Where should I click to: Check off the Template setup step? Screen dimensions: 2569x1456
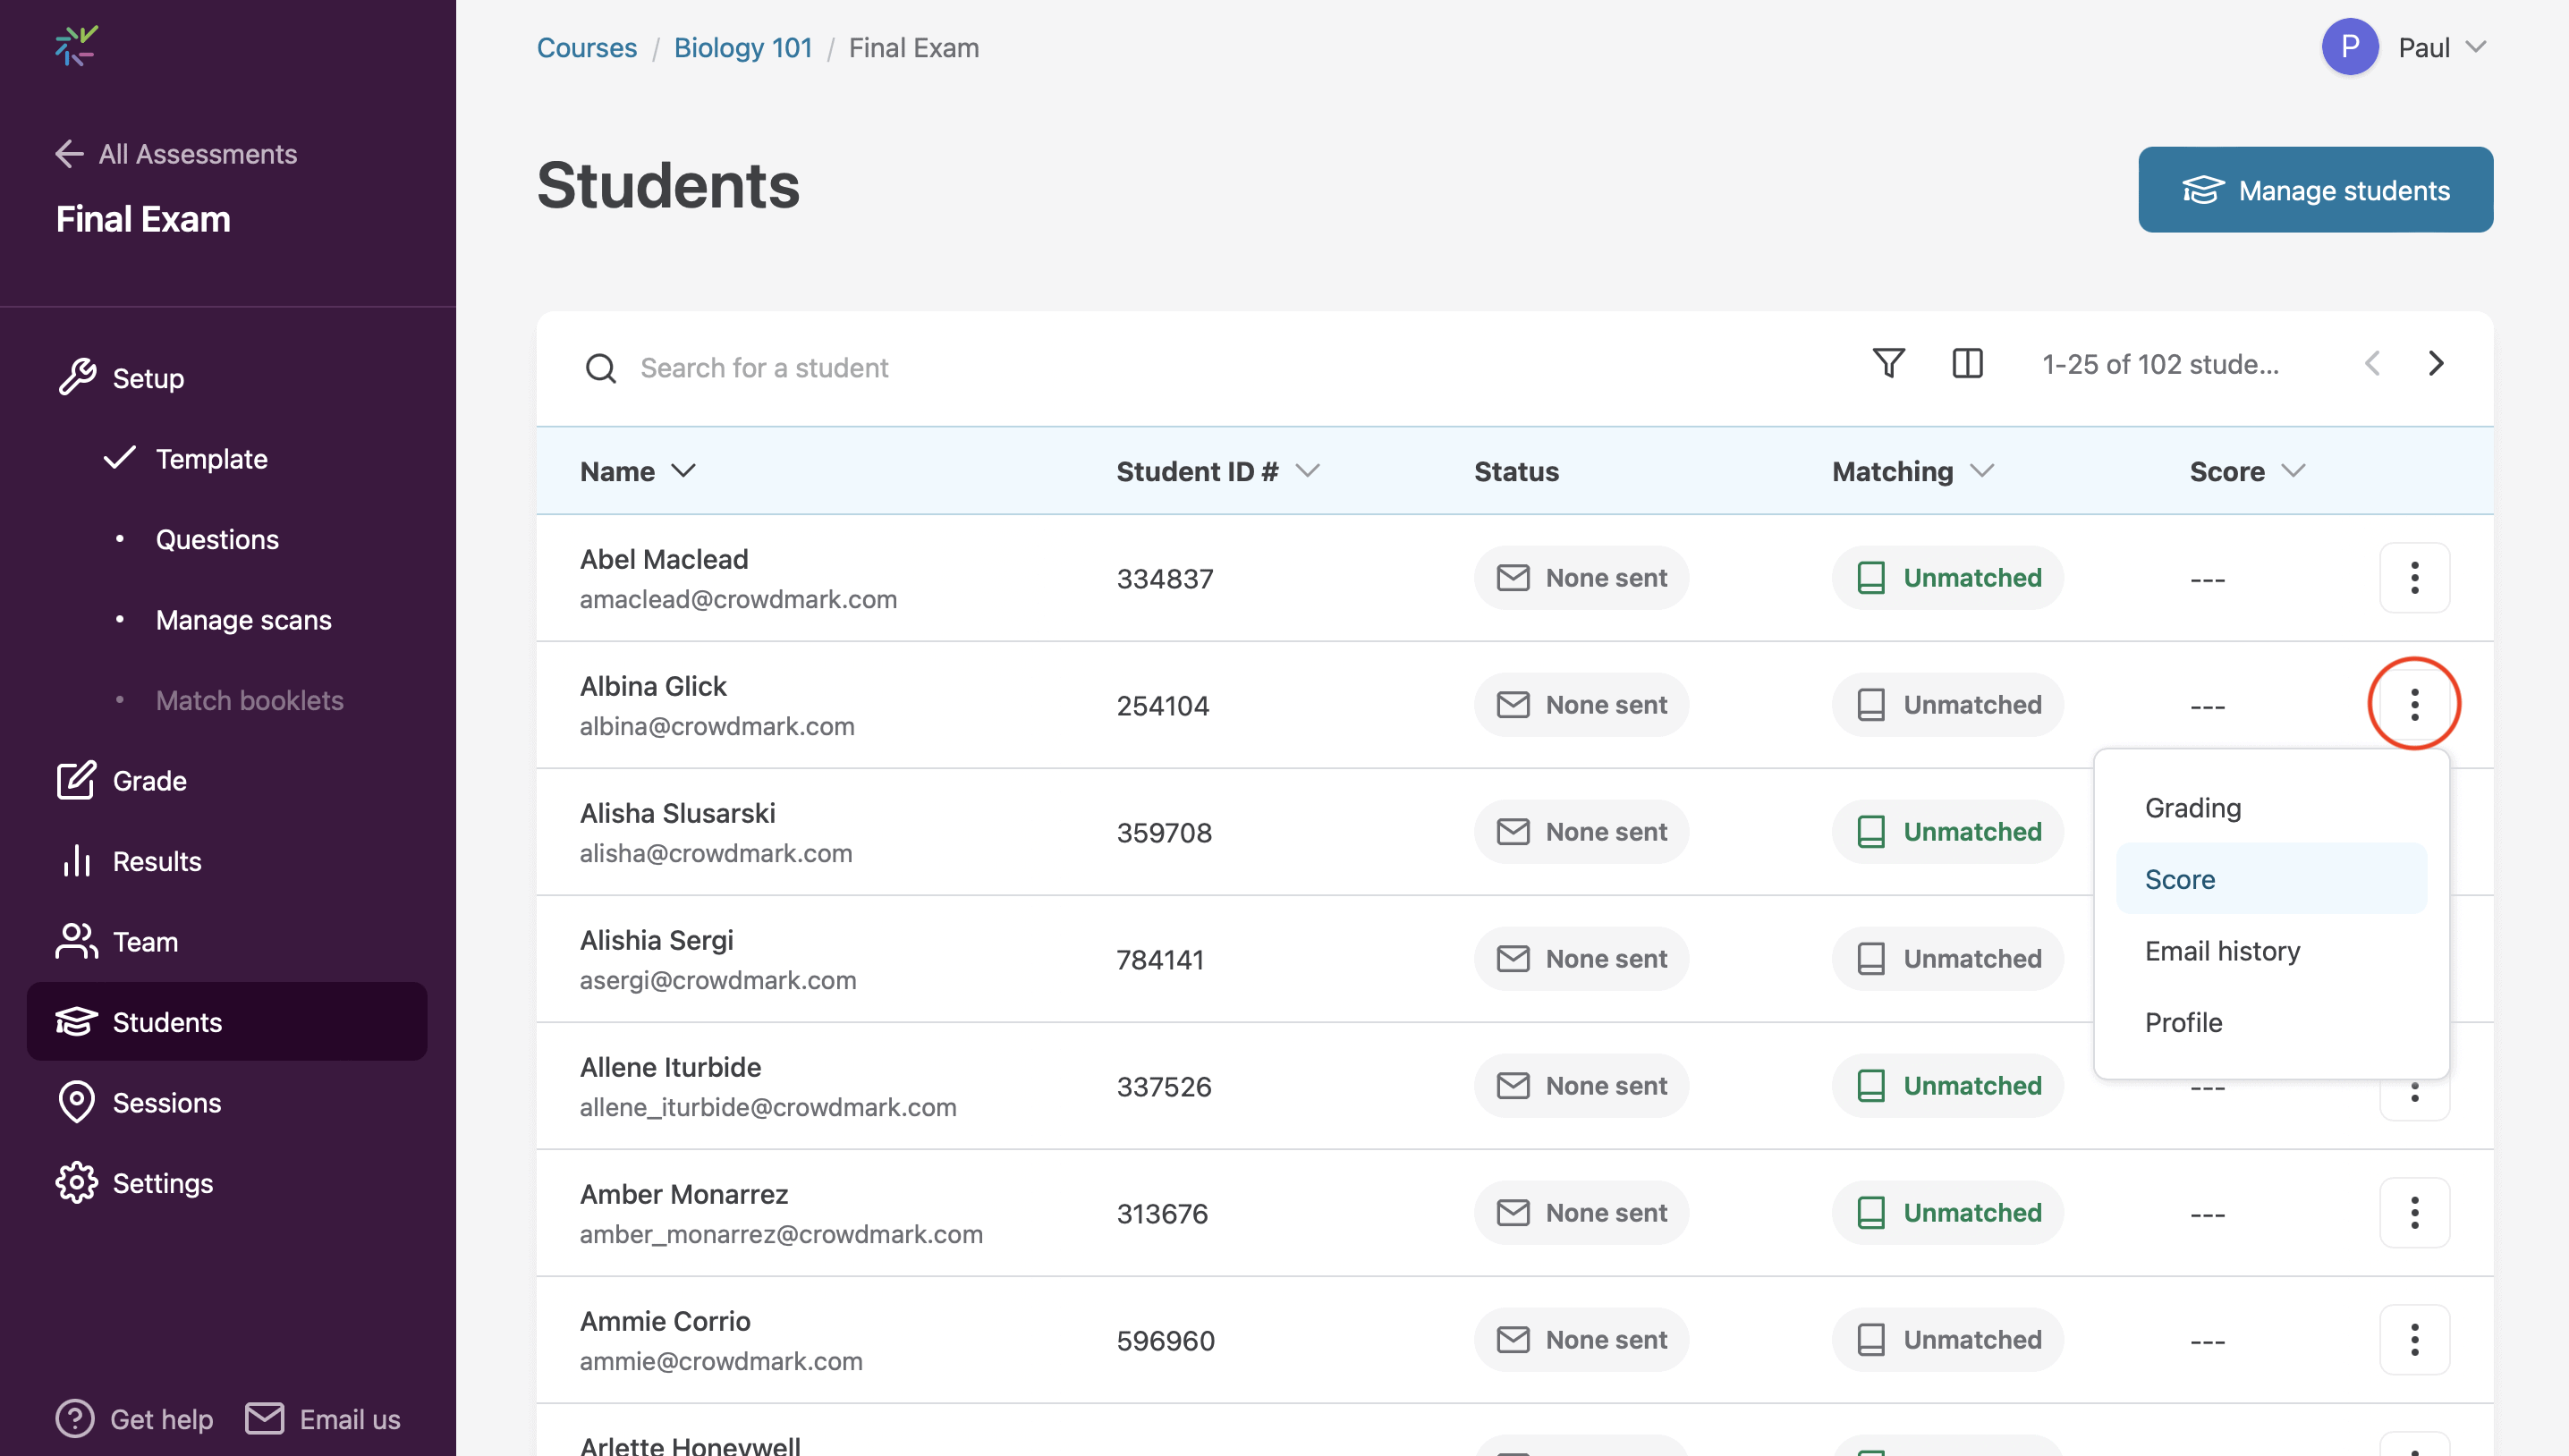(120, 458)
